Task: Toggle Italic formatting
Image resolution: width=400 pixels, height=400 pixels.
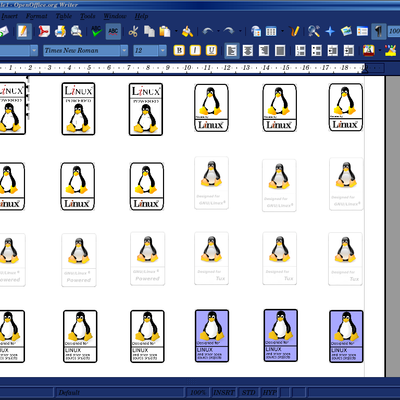Action: [x=195, y=51]
